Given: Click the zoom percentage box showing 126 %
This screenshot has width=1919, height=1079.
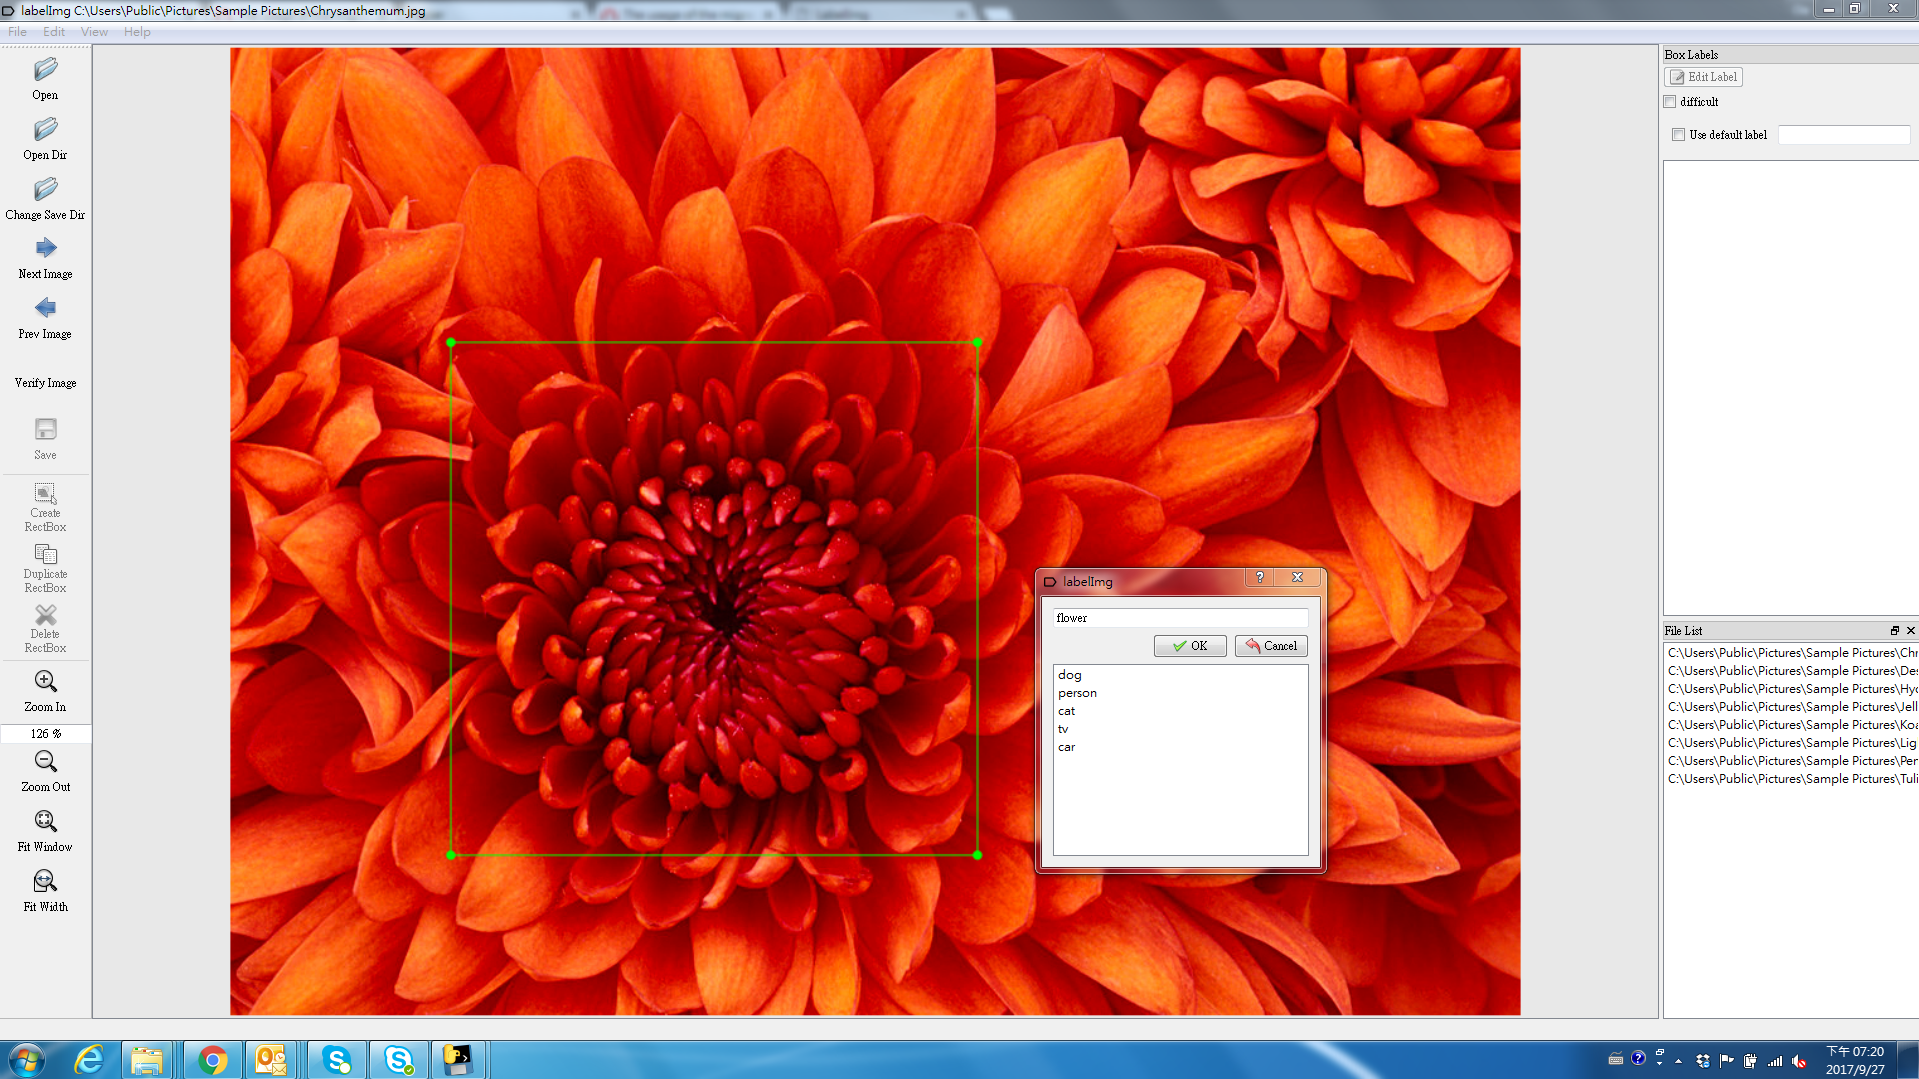Looking at the screenshot, I should [x=46, y=734].
